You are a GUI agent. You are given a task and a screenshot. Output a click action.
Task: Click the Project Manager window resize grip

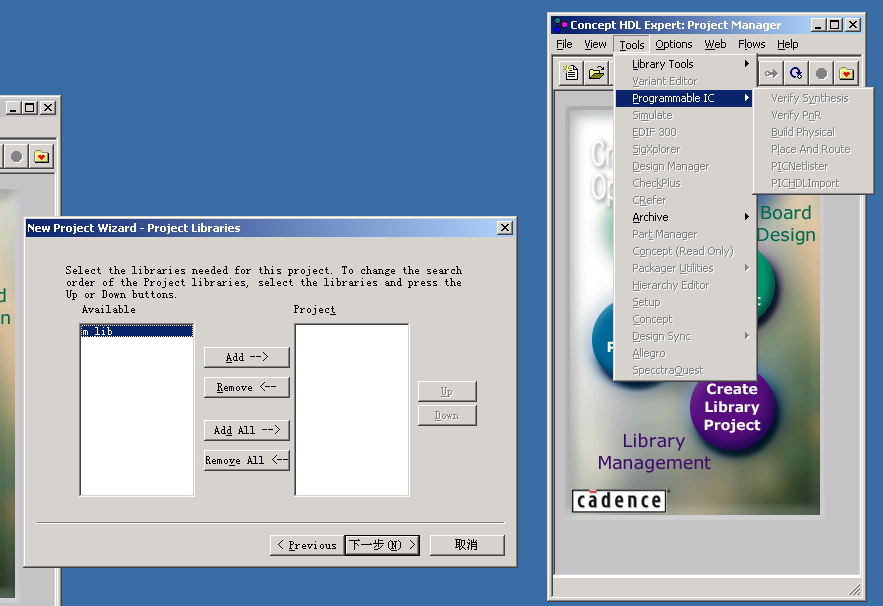(x=855, y=589)
